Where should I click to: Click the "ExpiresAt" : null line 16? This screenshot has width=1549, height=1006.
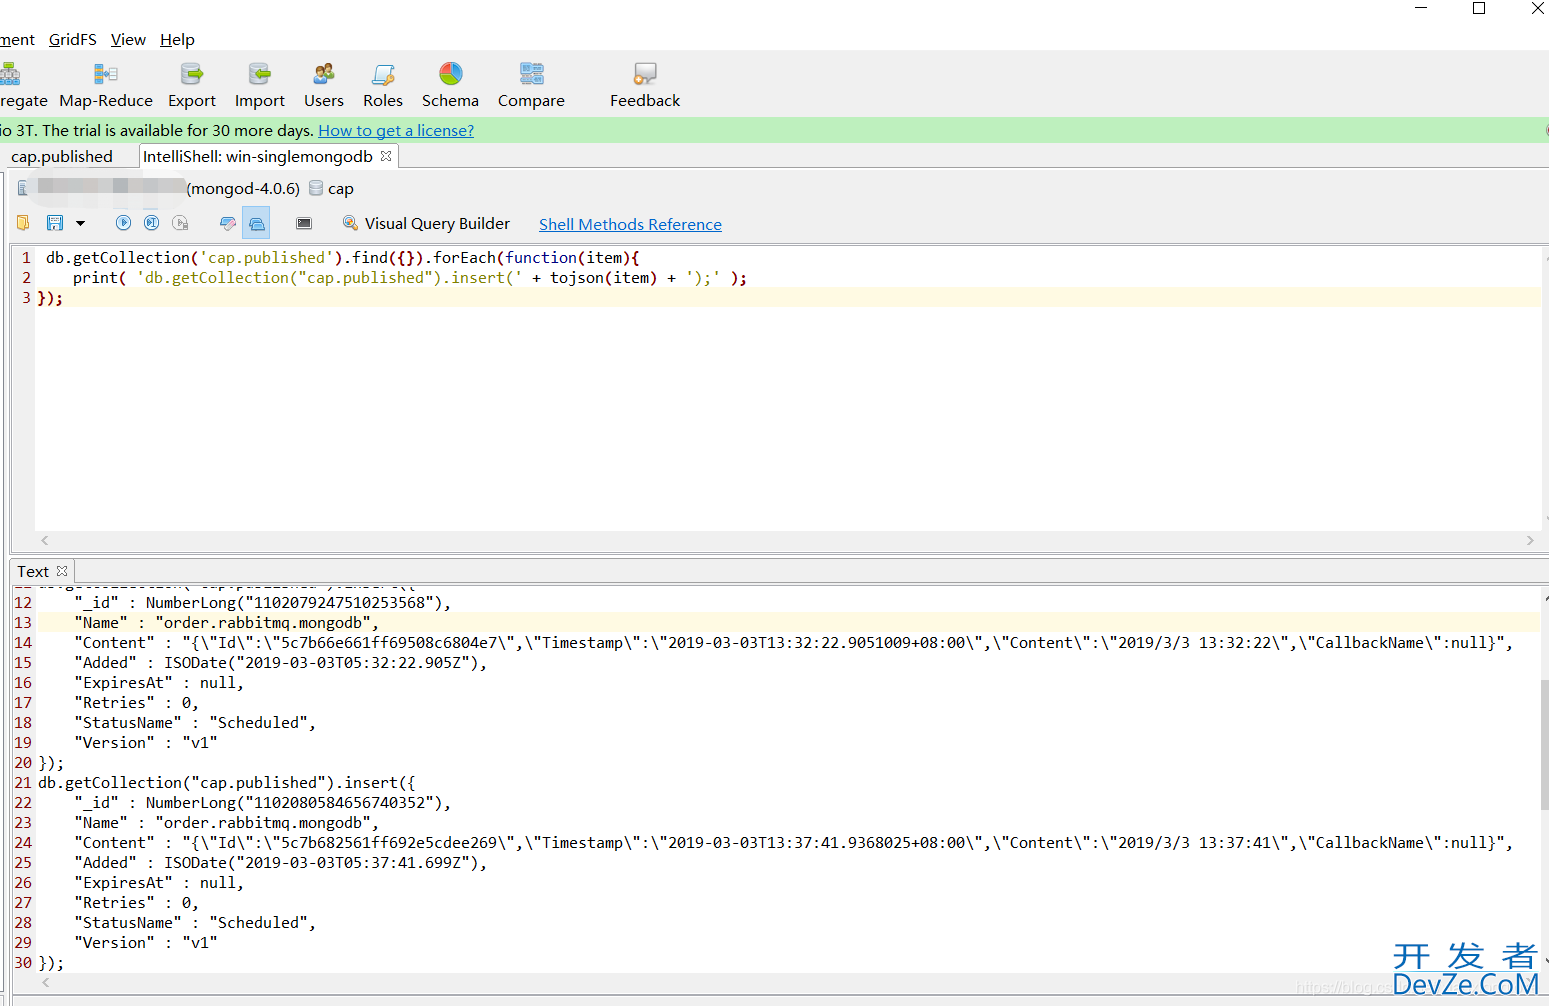pos(159,682)
